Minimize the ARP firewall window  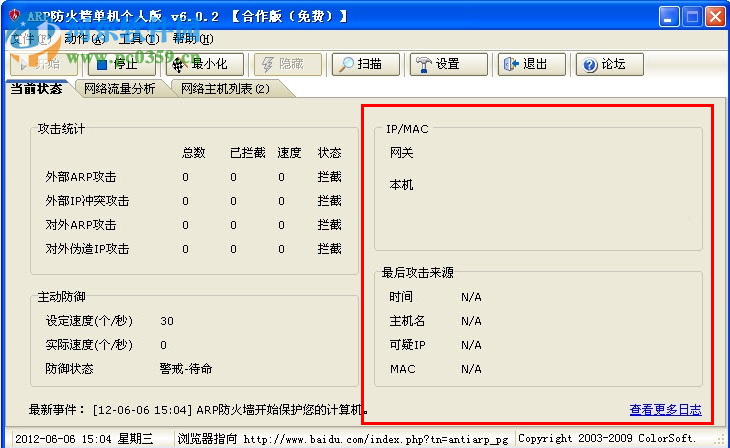tap(669, 17)
